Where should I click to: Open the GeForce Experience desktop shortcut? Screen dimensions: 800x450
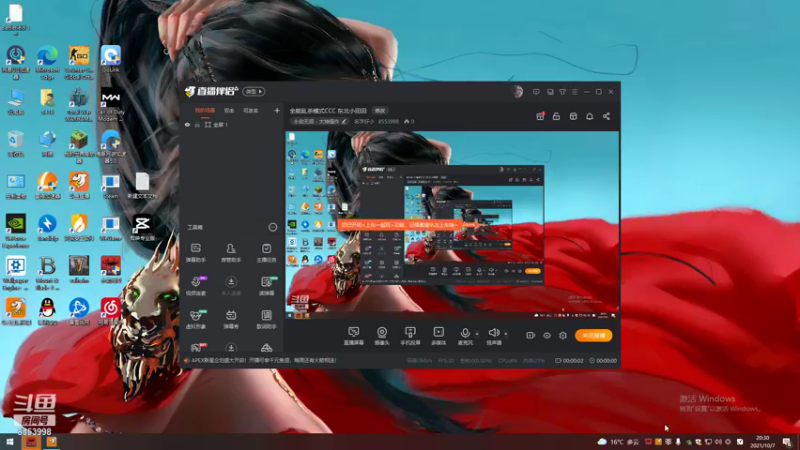[x=16, y=231]
